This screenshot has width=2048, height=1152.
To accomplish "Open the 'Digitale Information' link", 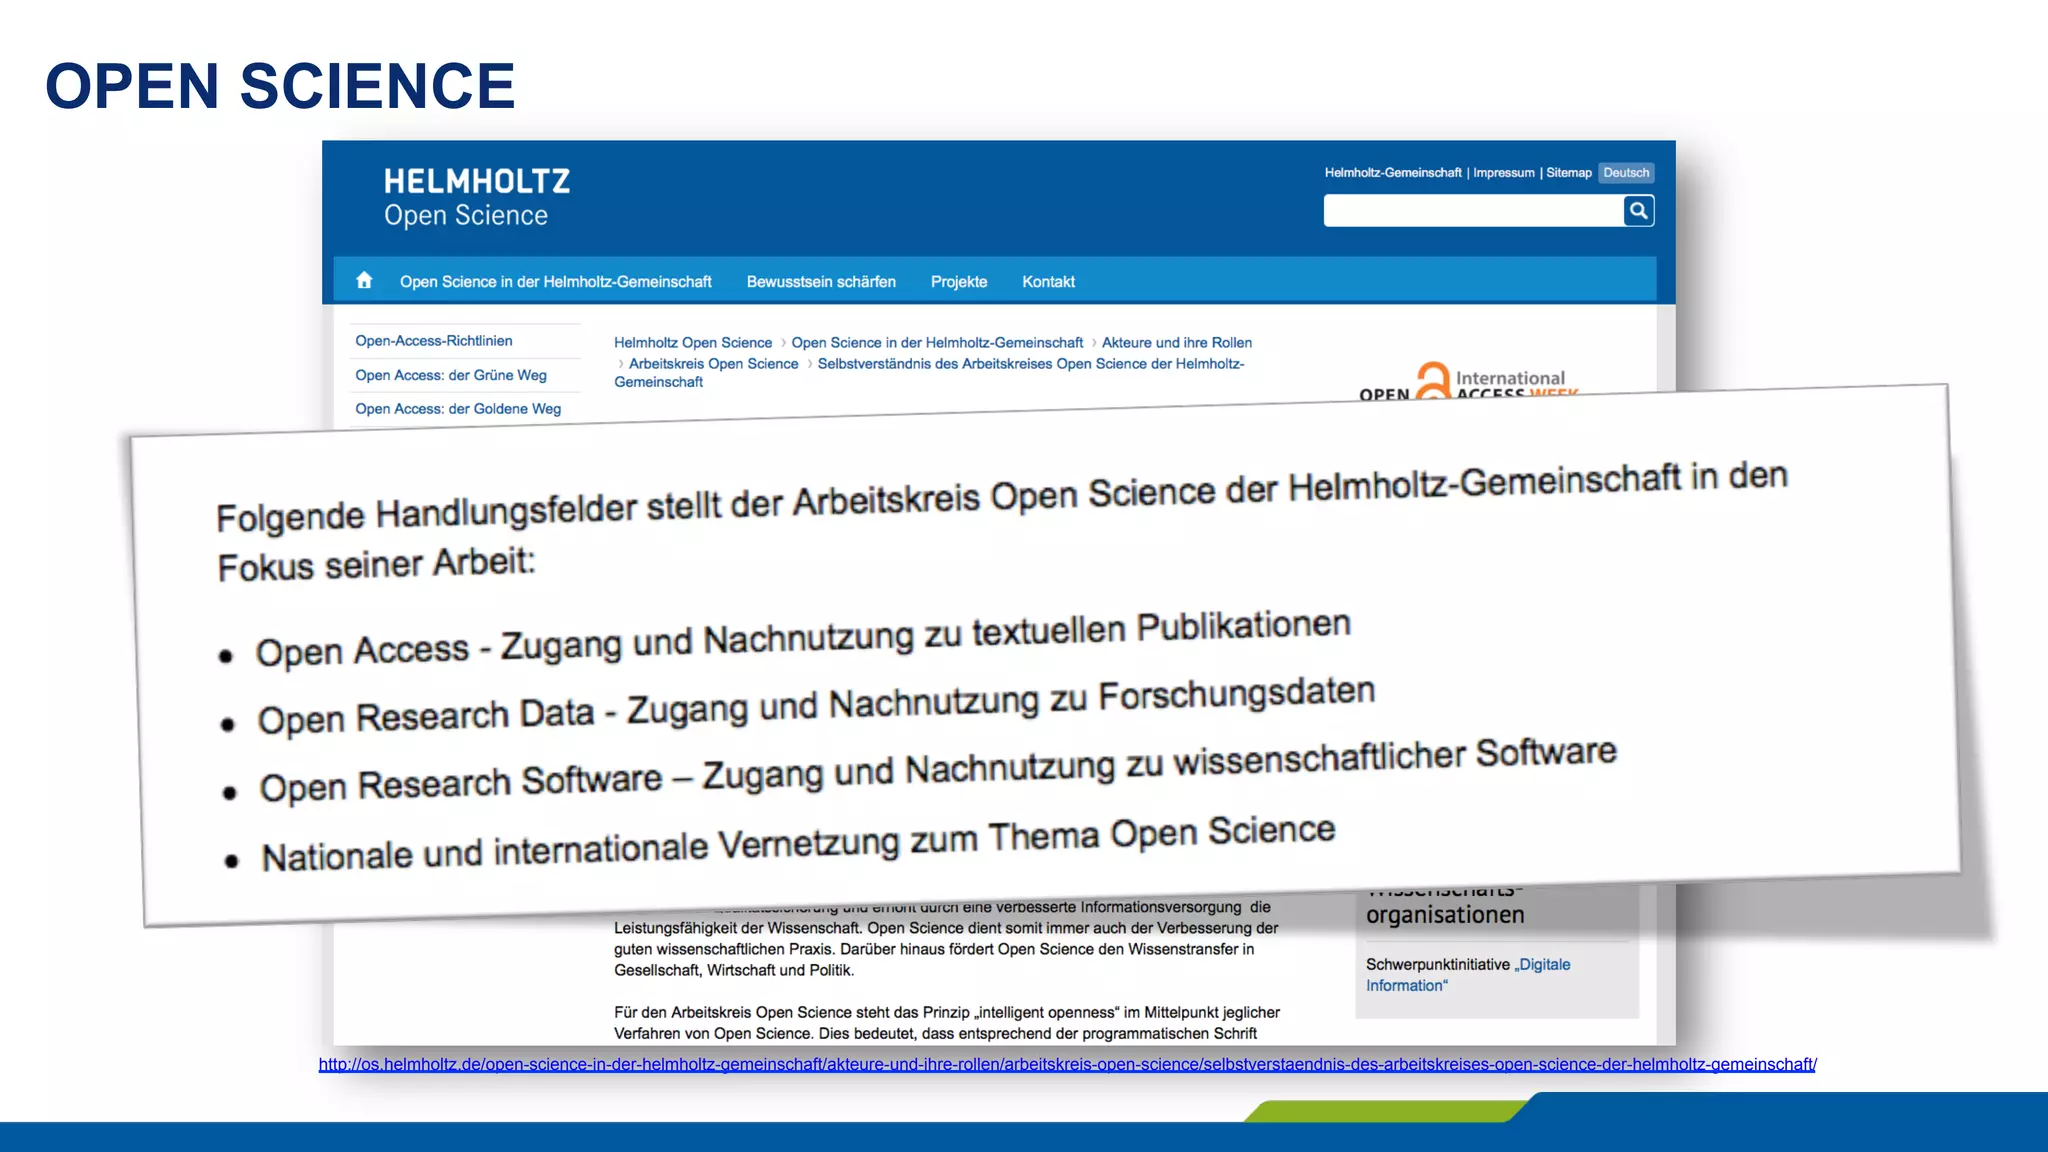I will [1468, 975].
